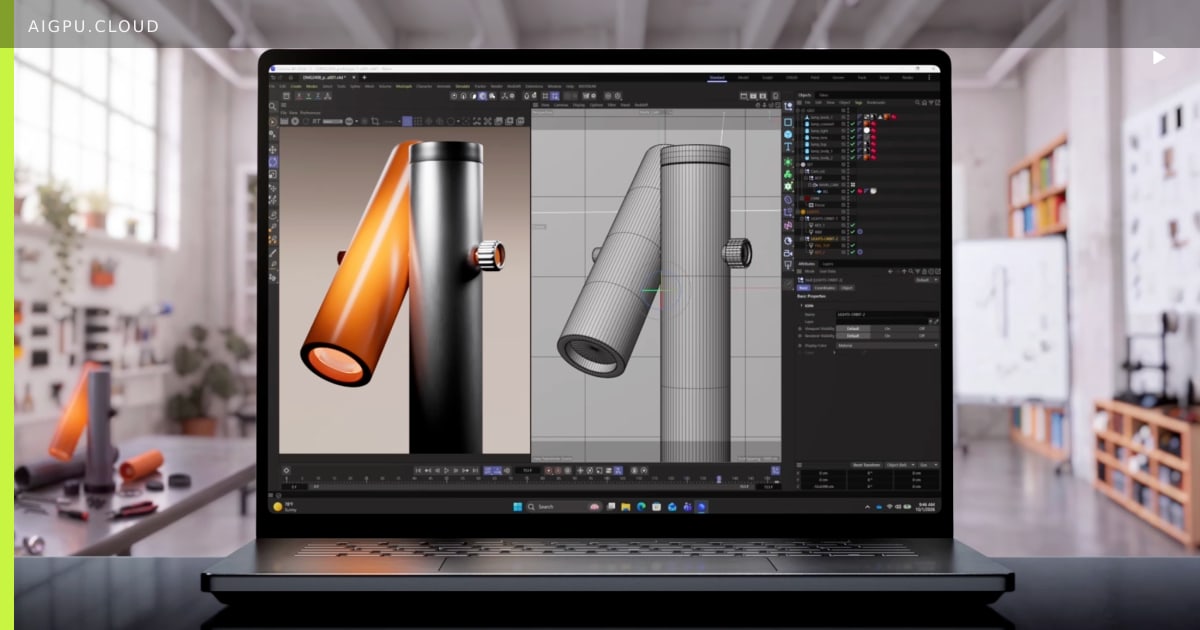
Task: Switch to the Takes tab
Action: point(822,95)
